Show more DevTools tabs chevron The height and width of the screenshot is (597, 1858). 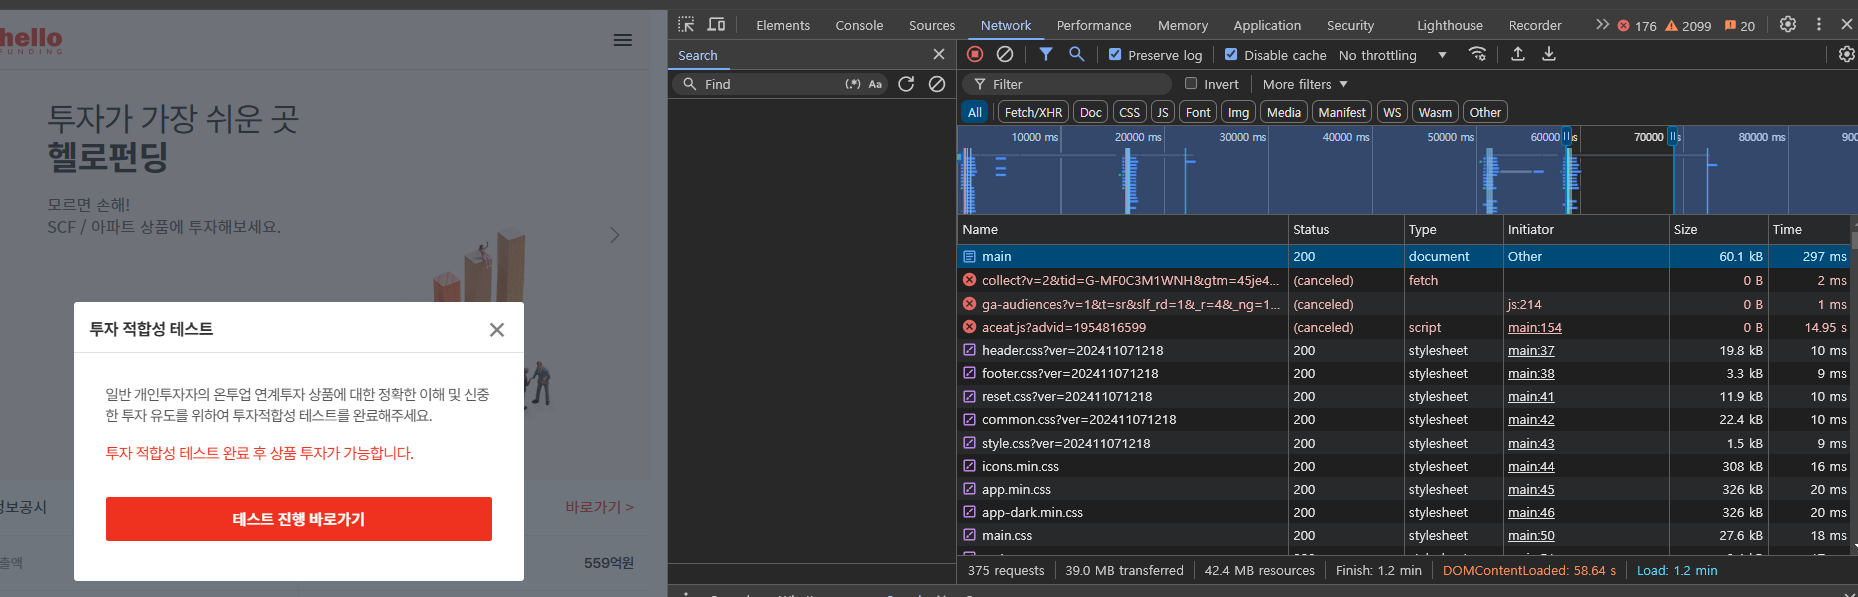[1602, 24]
